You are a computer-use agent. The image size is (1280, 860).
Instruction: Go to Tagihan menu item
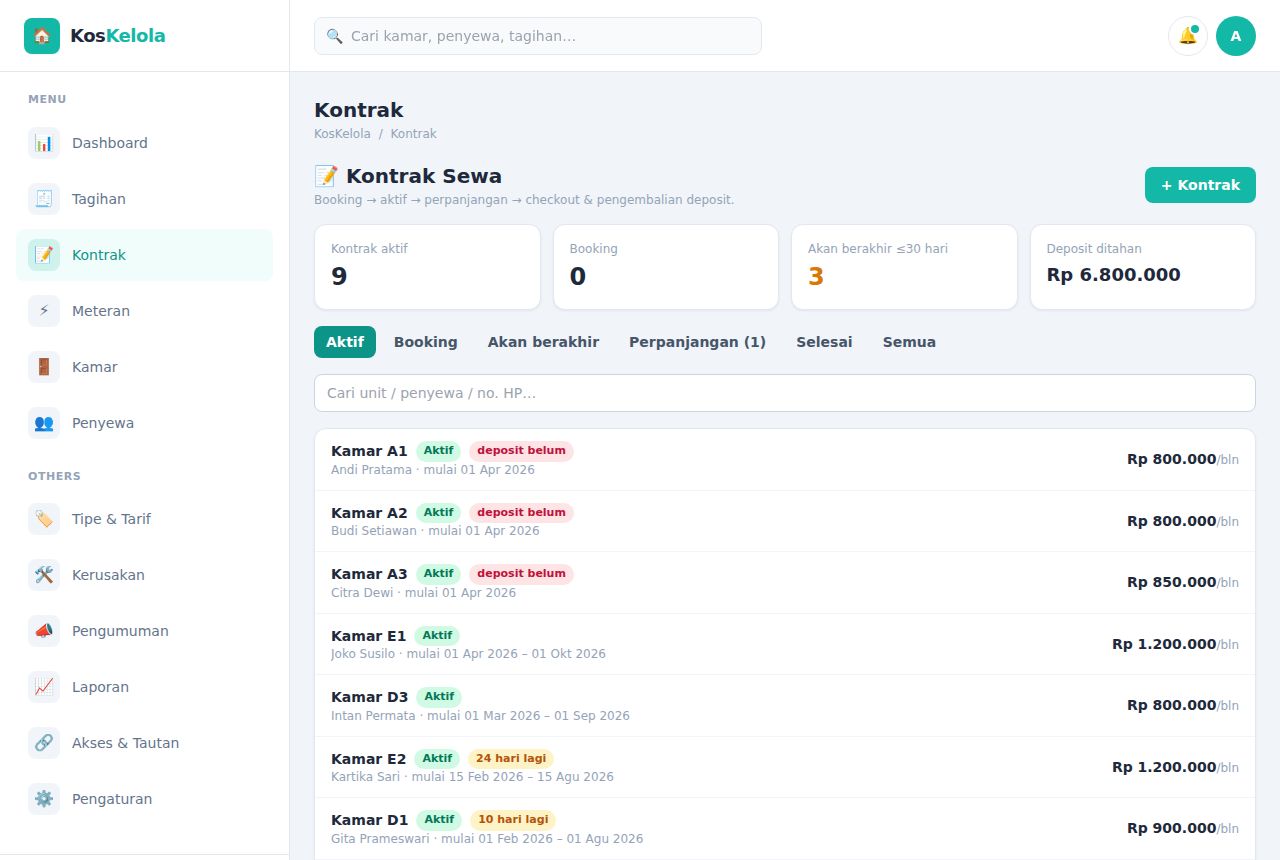coord(144,199)
